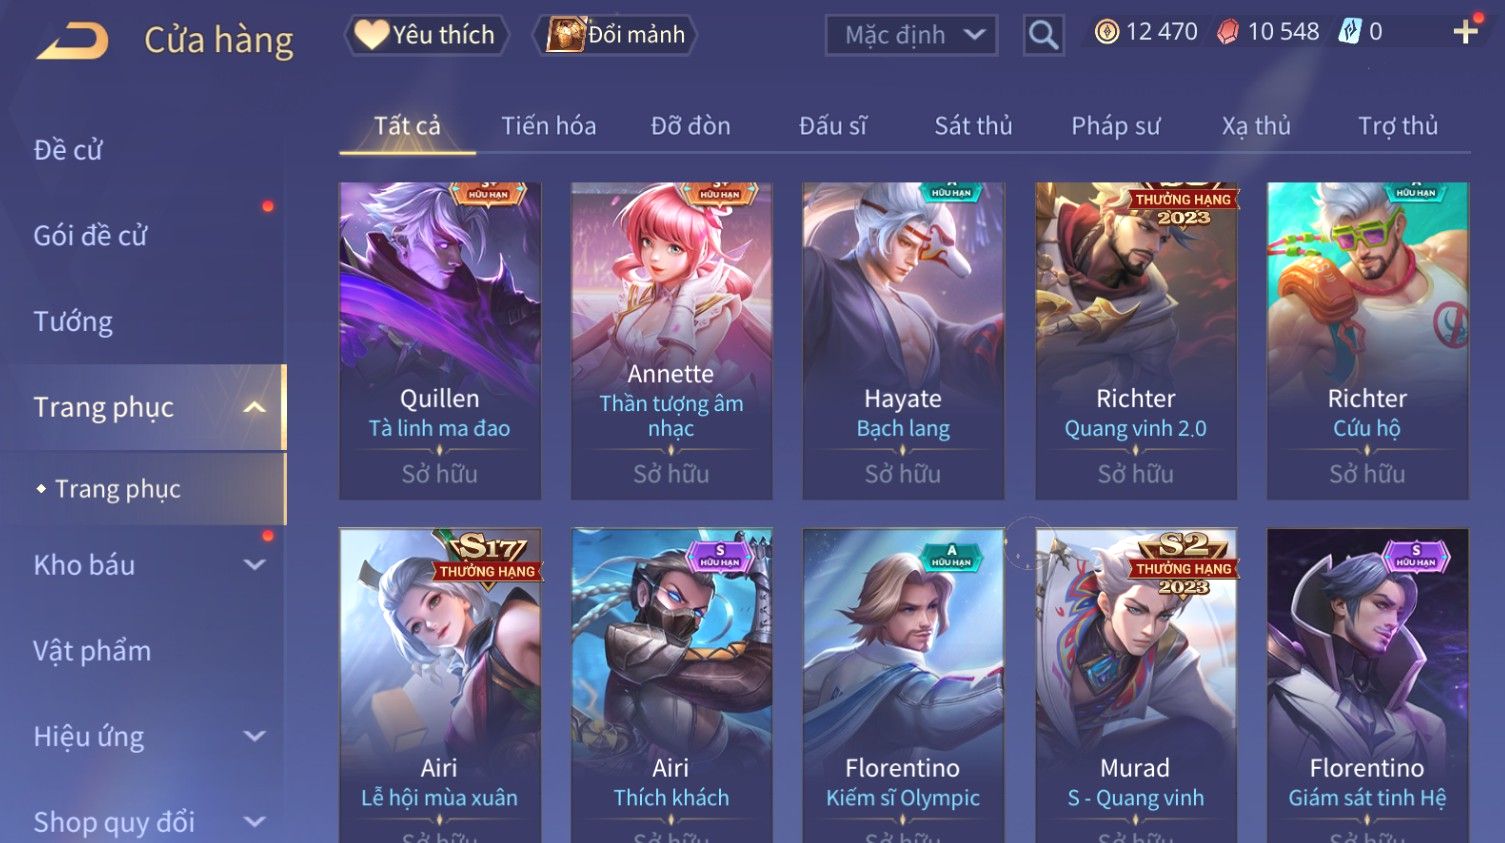Tap the blue voucher currency icon

pyautogui.click(x=1350, y=32)
